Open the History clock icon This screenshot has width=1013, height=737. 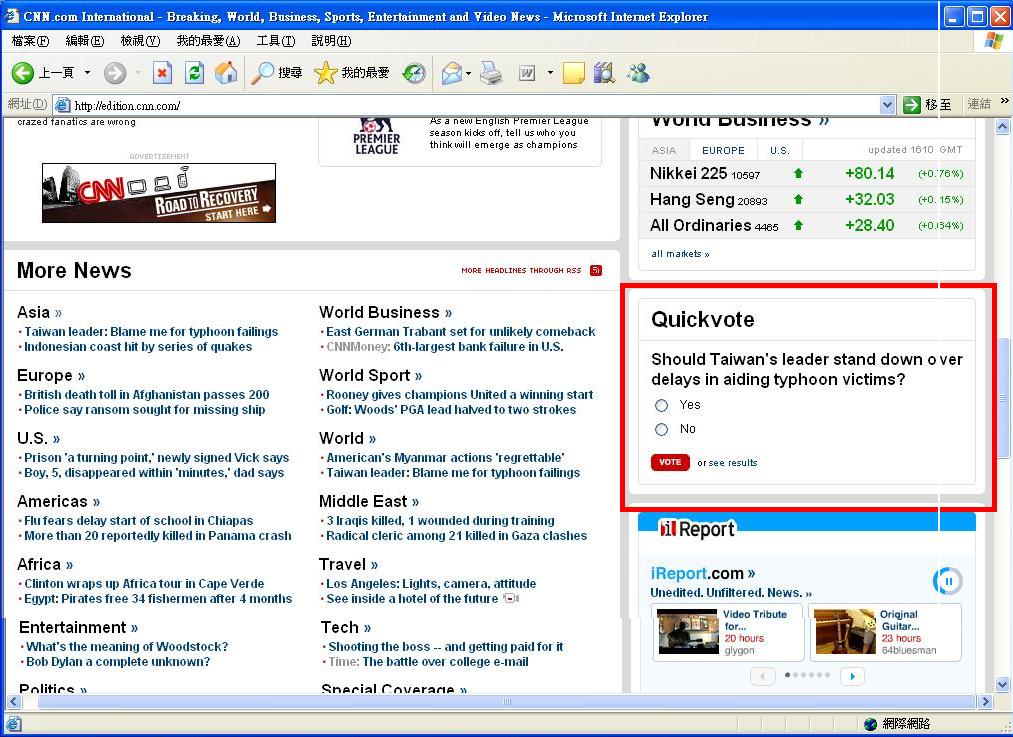[x=414, y=73]
